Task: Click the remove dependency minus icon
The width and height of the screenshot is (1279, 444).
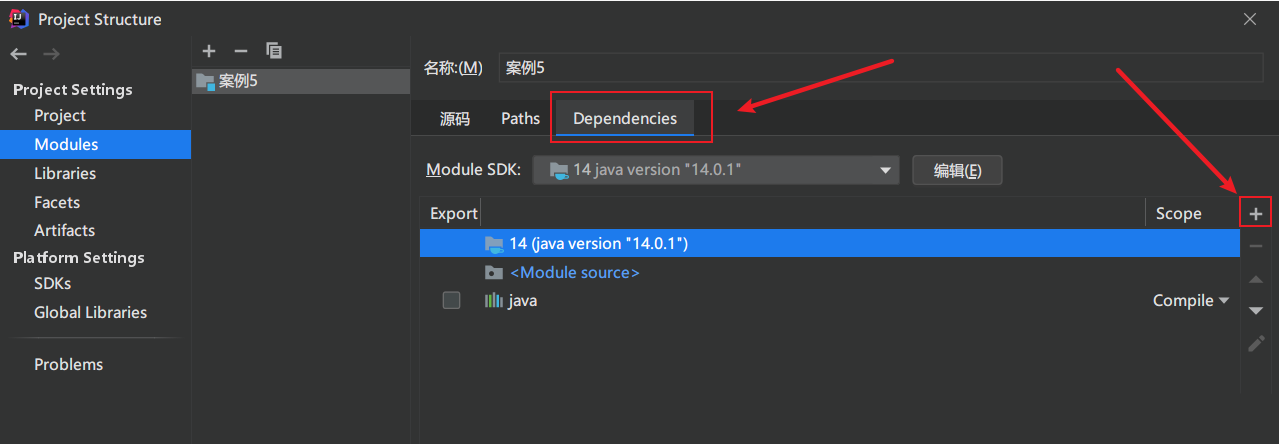Action: coord(1256,246)
